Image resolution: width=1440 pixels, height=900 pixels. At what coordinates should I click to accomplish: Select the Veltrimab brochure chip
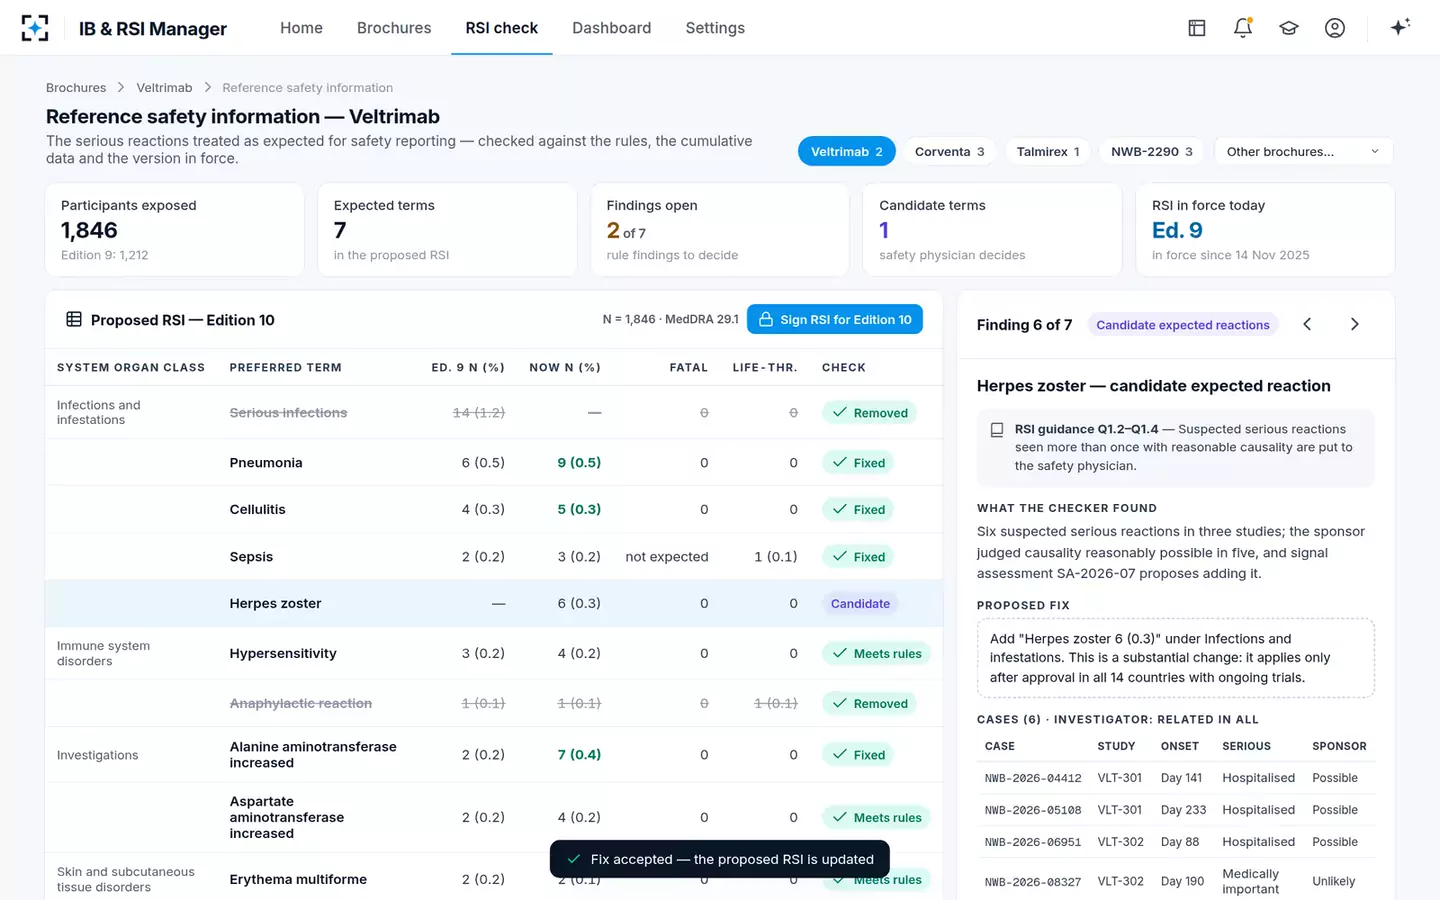tap(847, 152)
